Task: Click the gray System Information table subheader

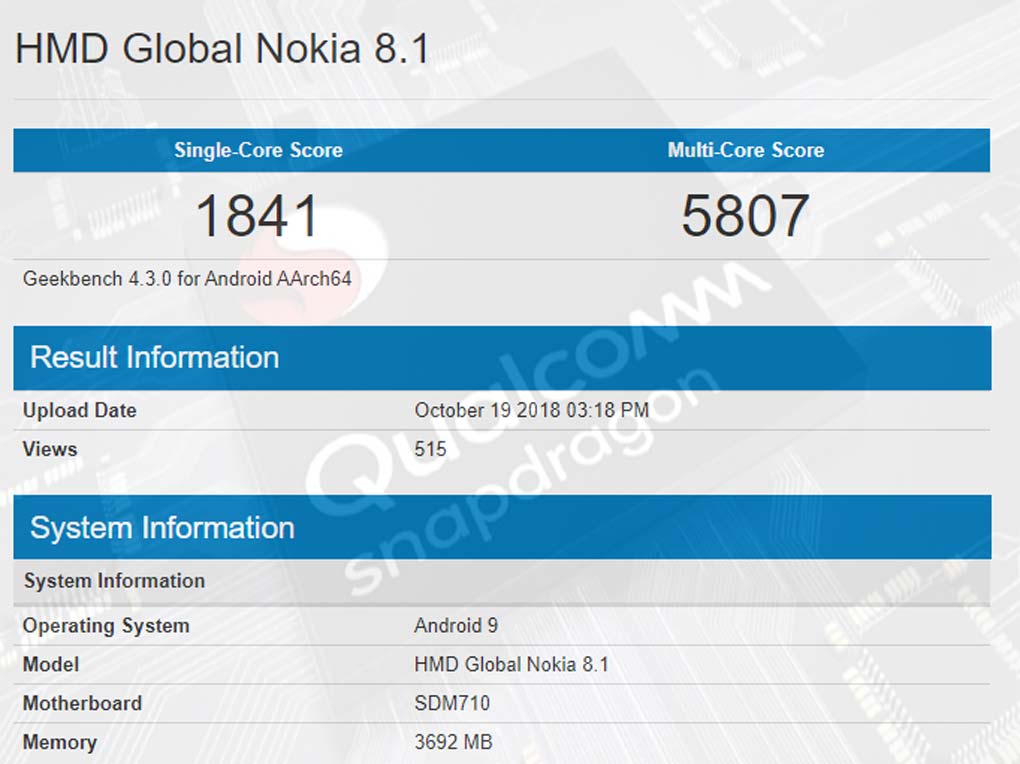Action: click(114, 581)
